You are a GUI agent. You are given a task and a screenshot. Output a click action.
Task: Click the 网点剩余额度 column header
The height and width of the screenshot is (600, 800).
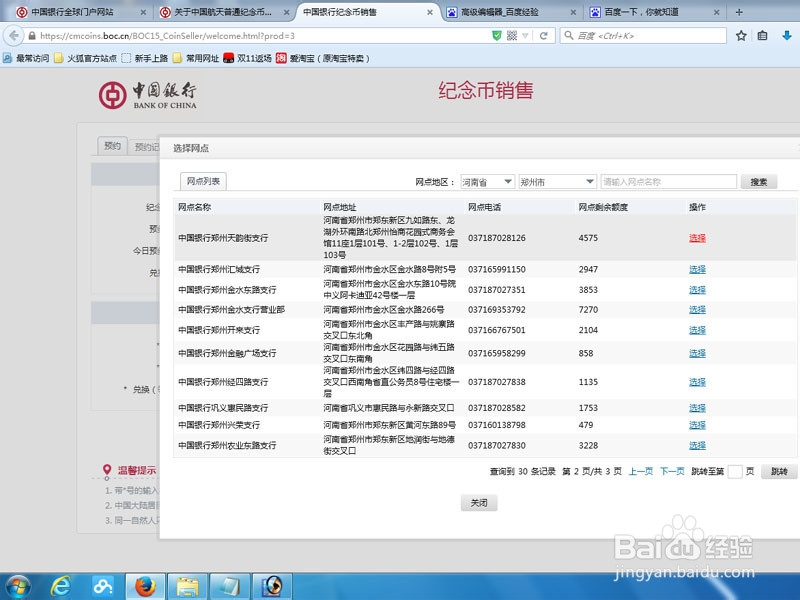(603, 207)
